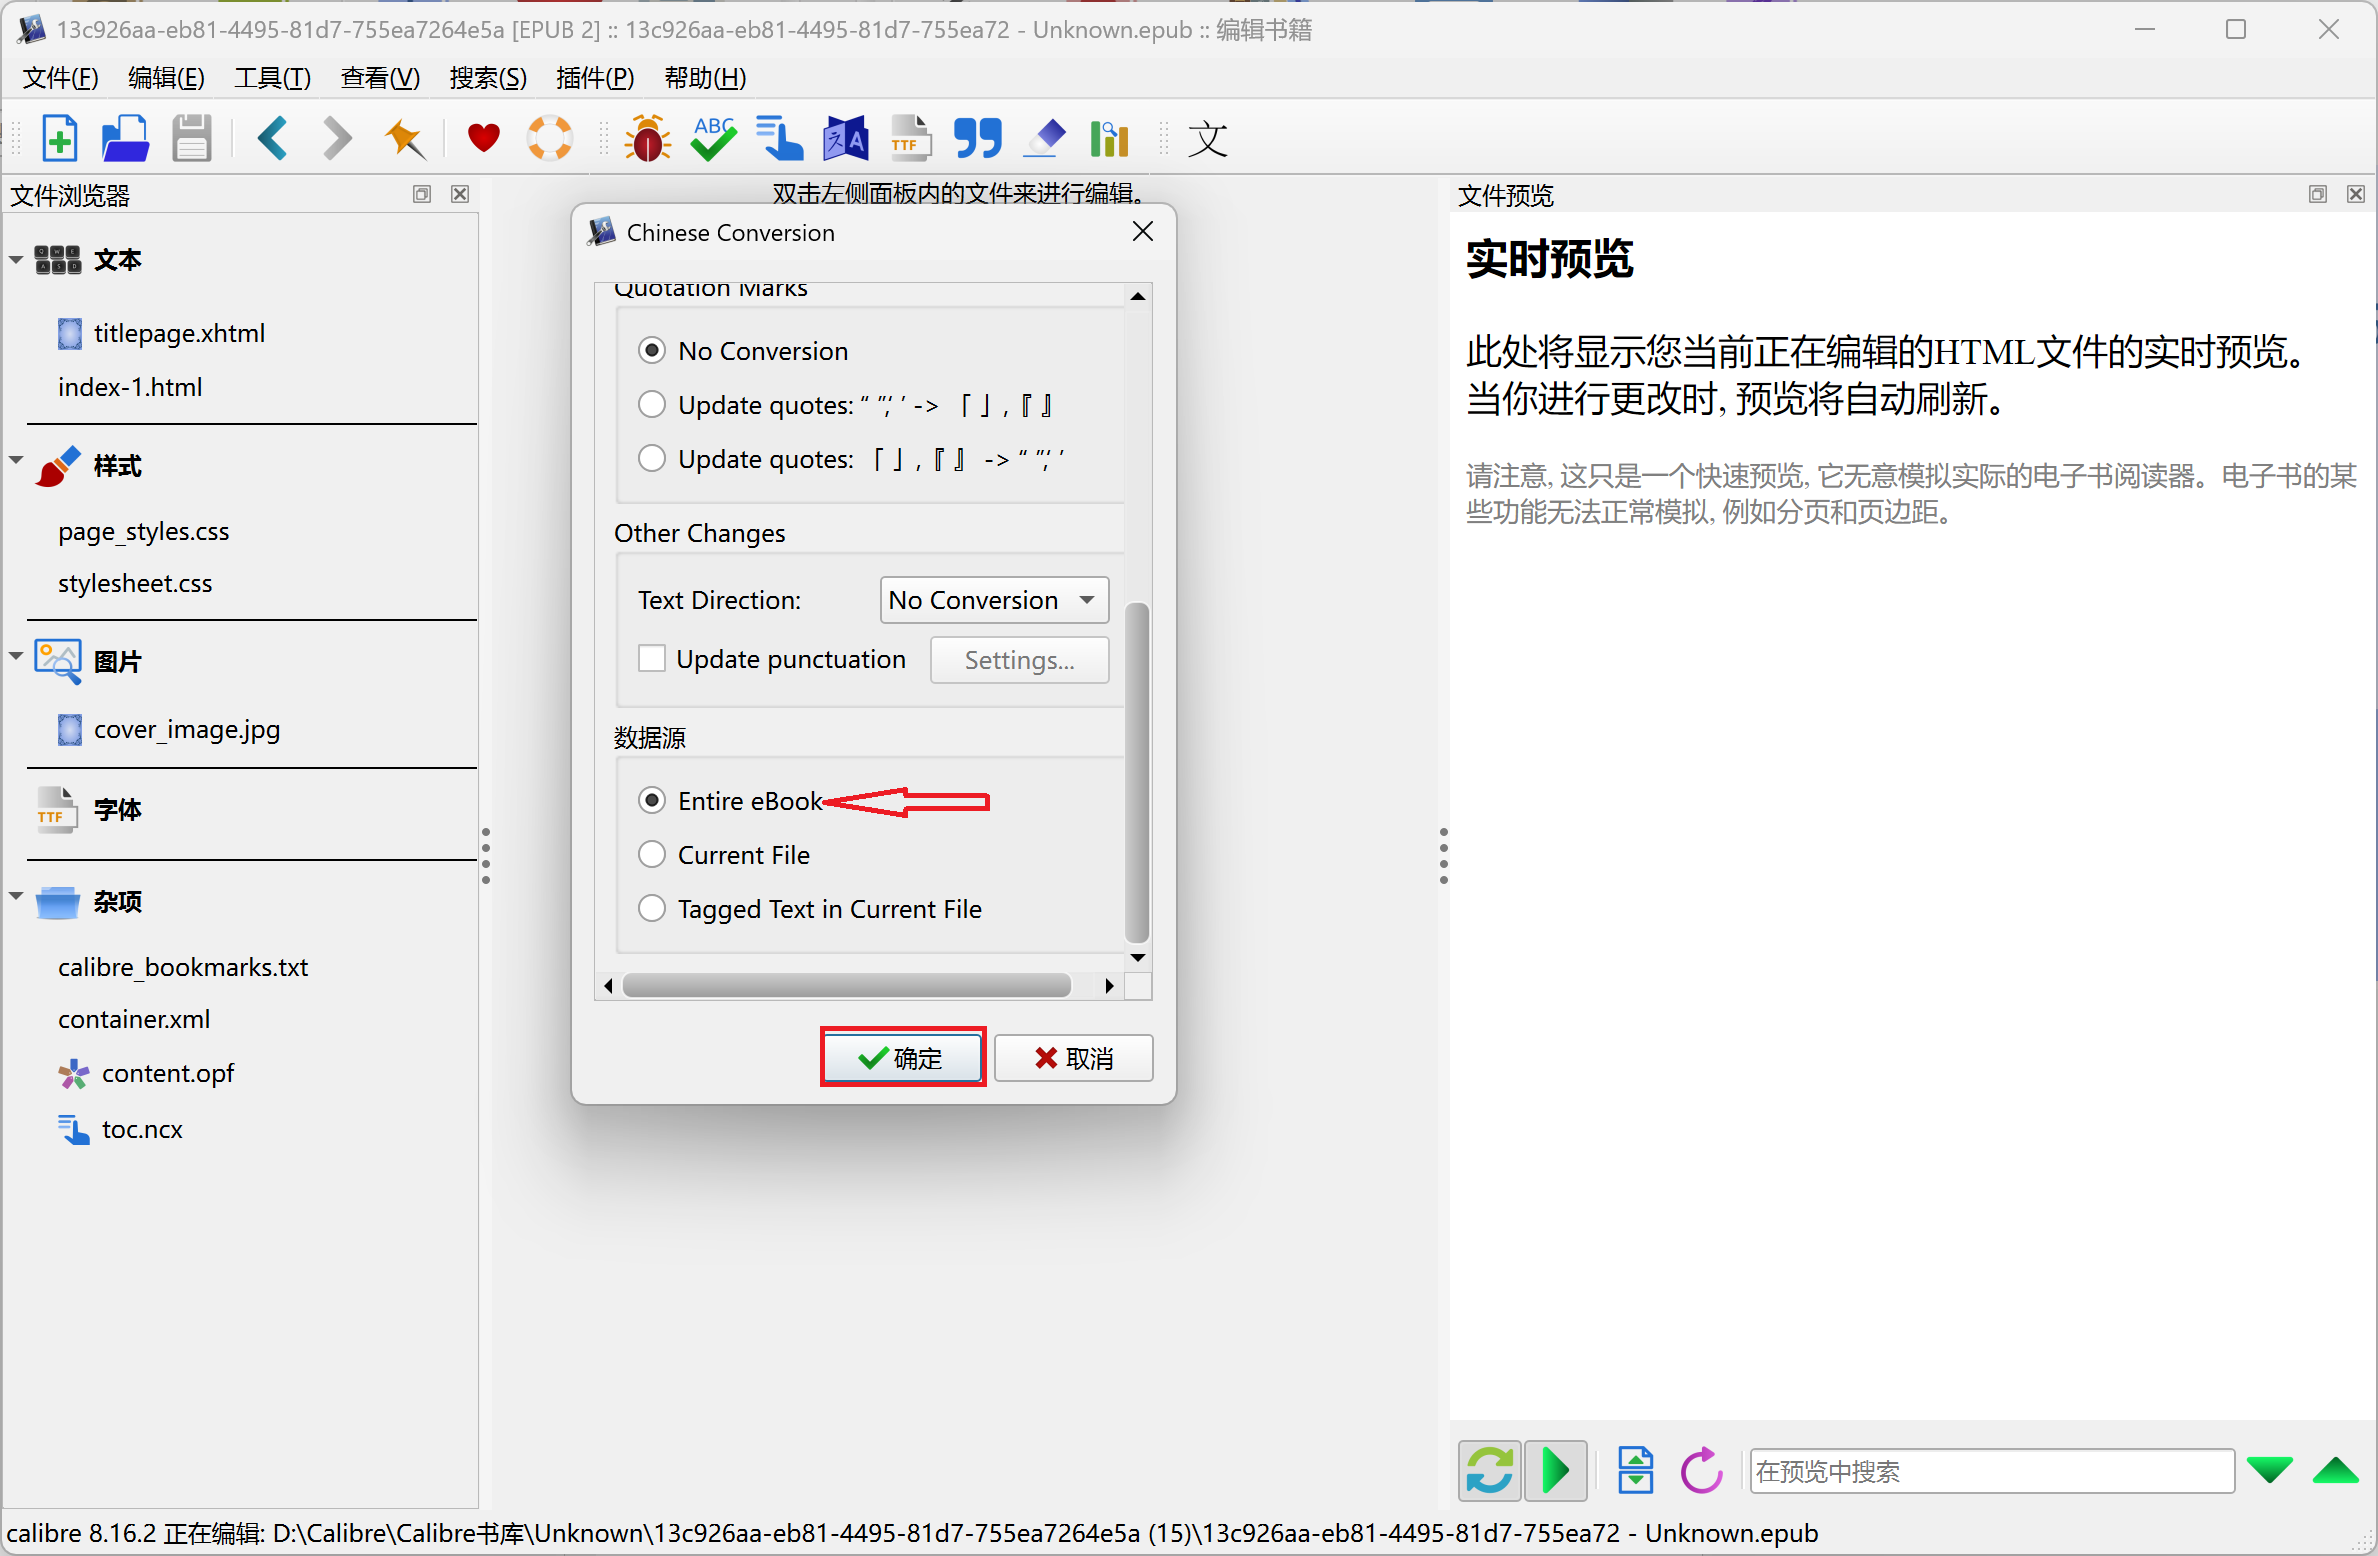Click the 确定 button in dialog
This screenshot has height=1556, width=2378.
902,1058
